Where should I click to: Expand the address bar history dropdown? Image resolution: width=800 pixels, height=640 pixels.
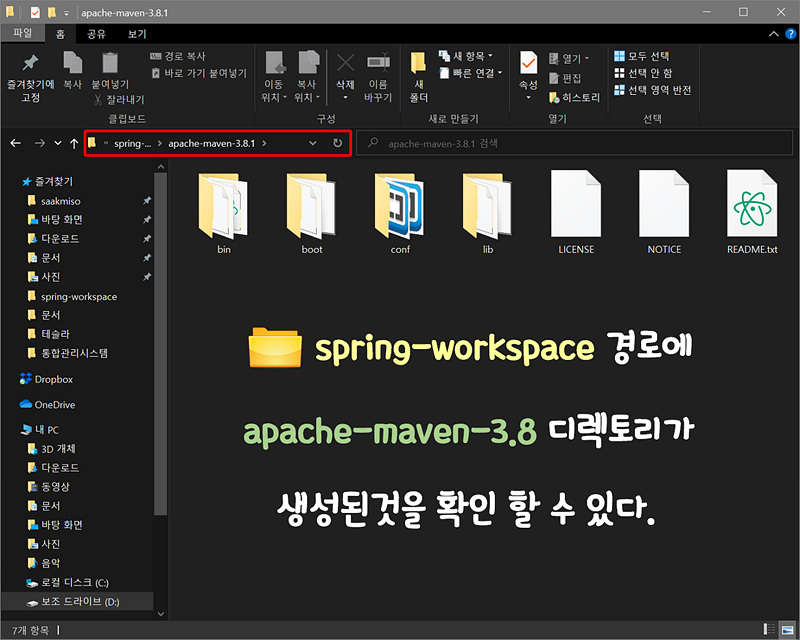coord(313,143)
